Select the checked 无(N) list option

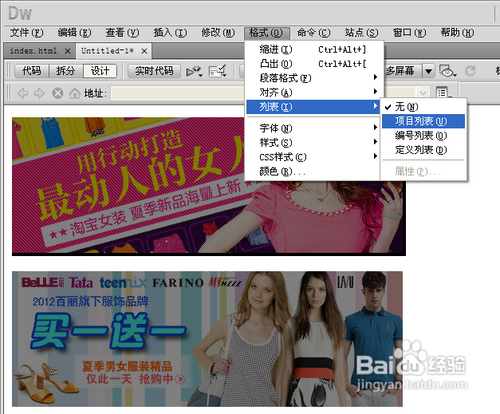pyautogui.click(x=423, y=107)
